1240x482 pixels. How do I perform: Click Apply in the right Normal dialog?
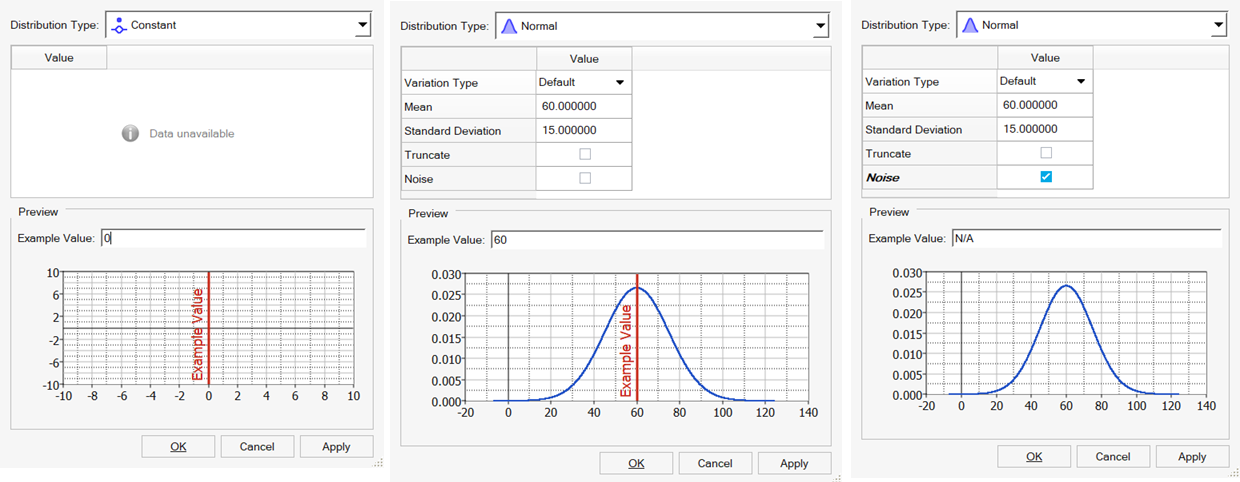1192,456
